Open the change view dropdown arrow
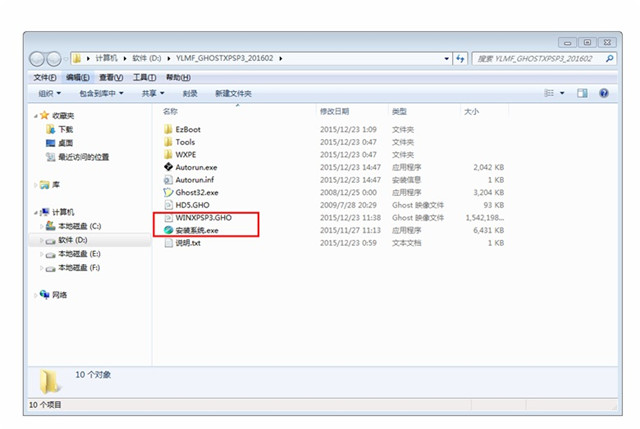Image resolution: width=640 pixels, height=429 pixels. [562, 93]
